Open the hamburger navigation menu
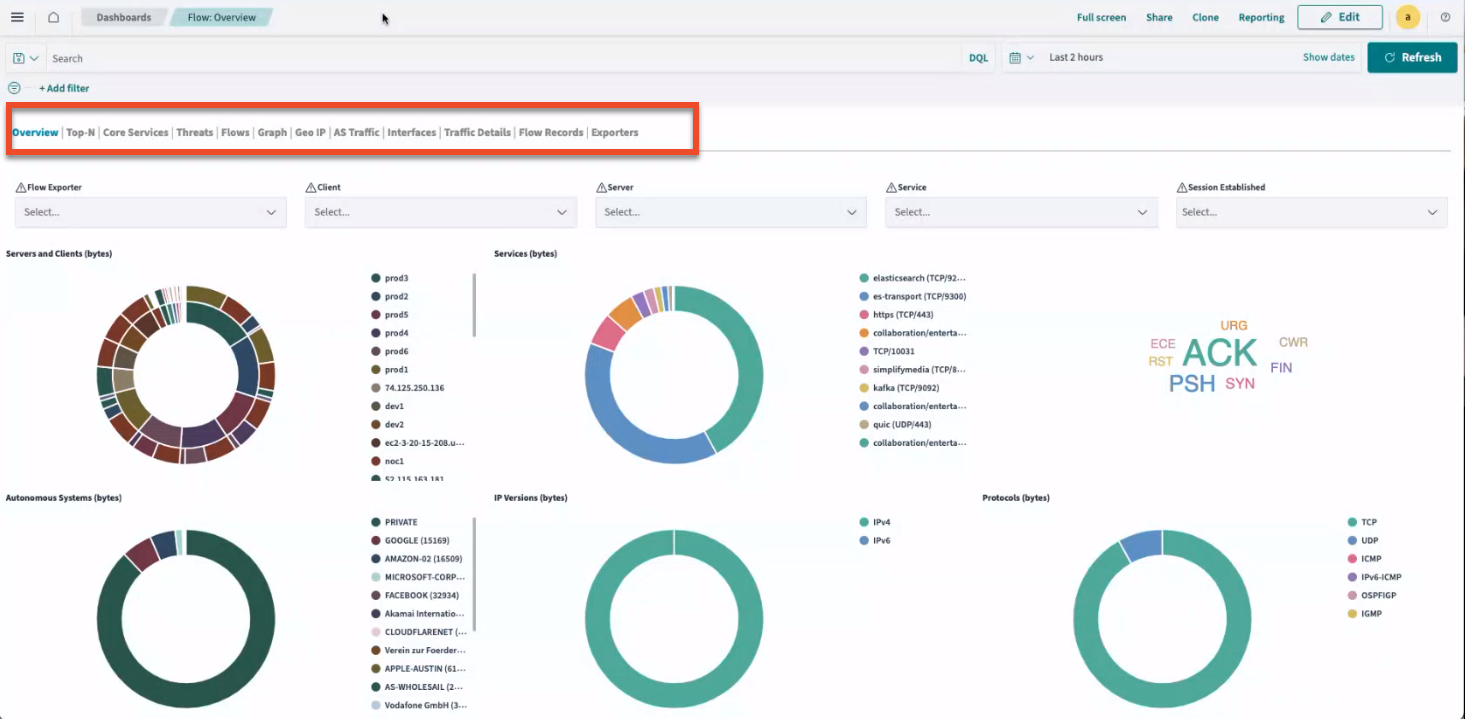This screenshot has width=1465, height=719. pos(17,17)
